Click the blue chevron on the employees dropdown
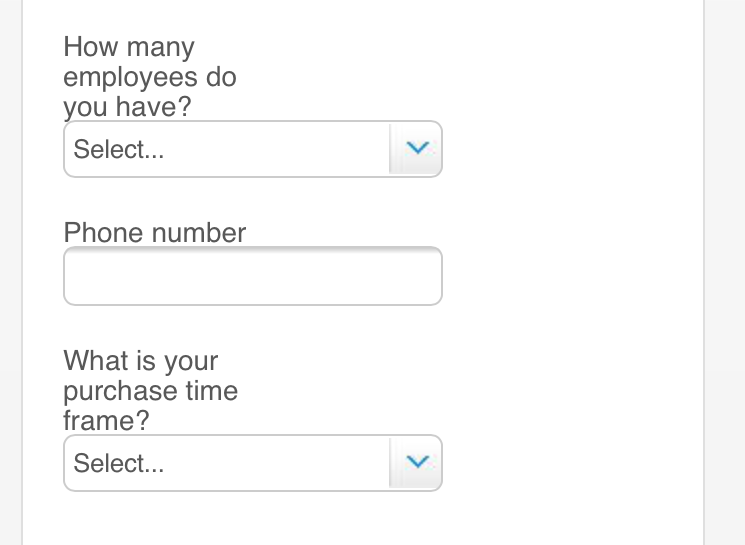Image resolution: width=745 pixels, height=545 pixels. [417, 149]
